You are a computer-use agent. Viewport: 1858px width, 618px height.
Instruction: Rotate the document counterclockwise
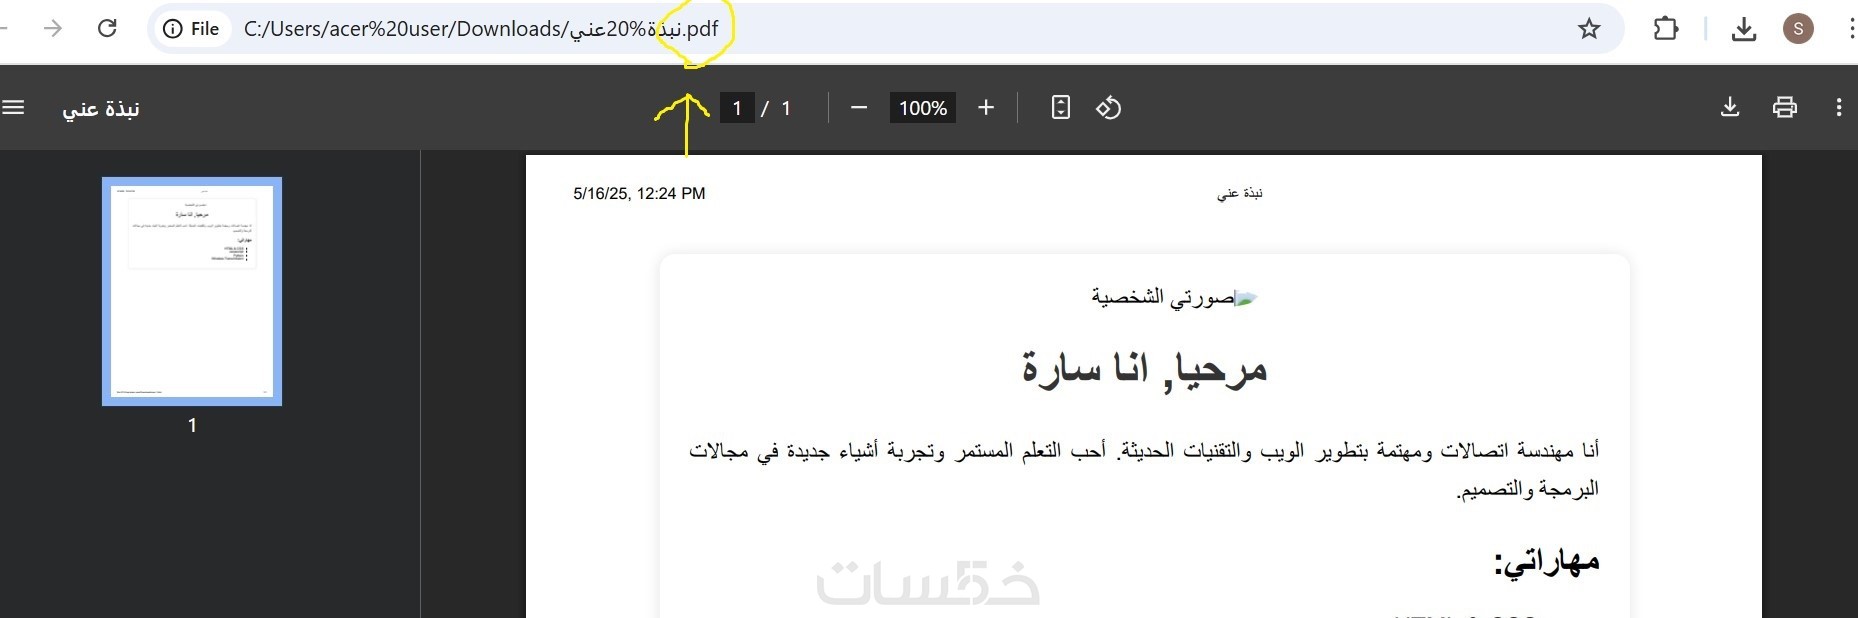[x=1108, y=107]
